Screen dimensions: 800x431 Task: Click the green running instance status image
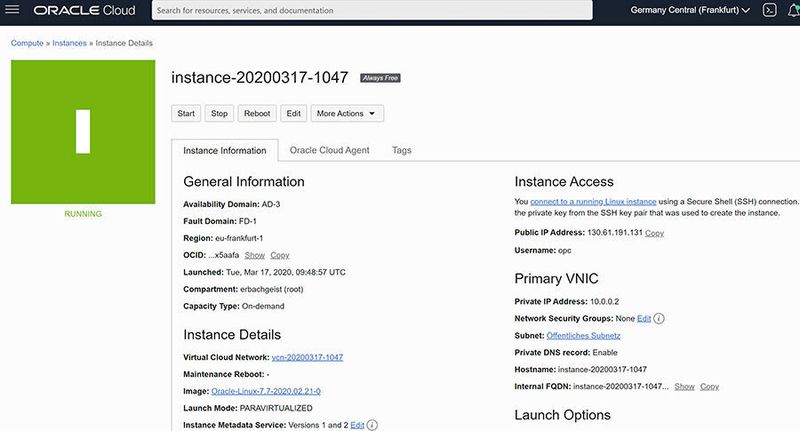83,132
